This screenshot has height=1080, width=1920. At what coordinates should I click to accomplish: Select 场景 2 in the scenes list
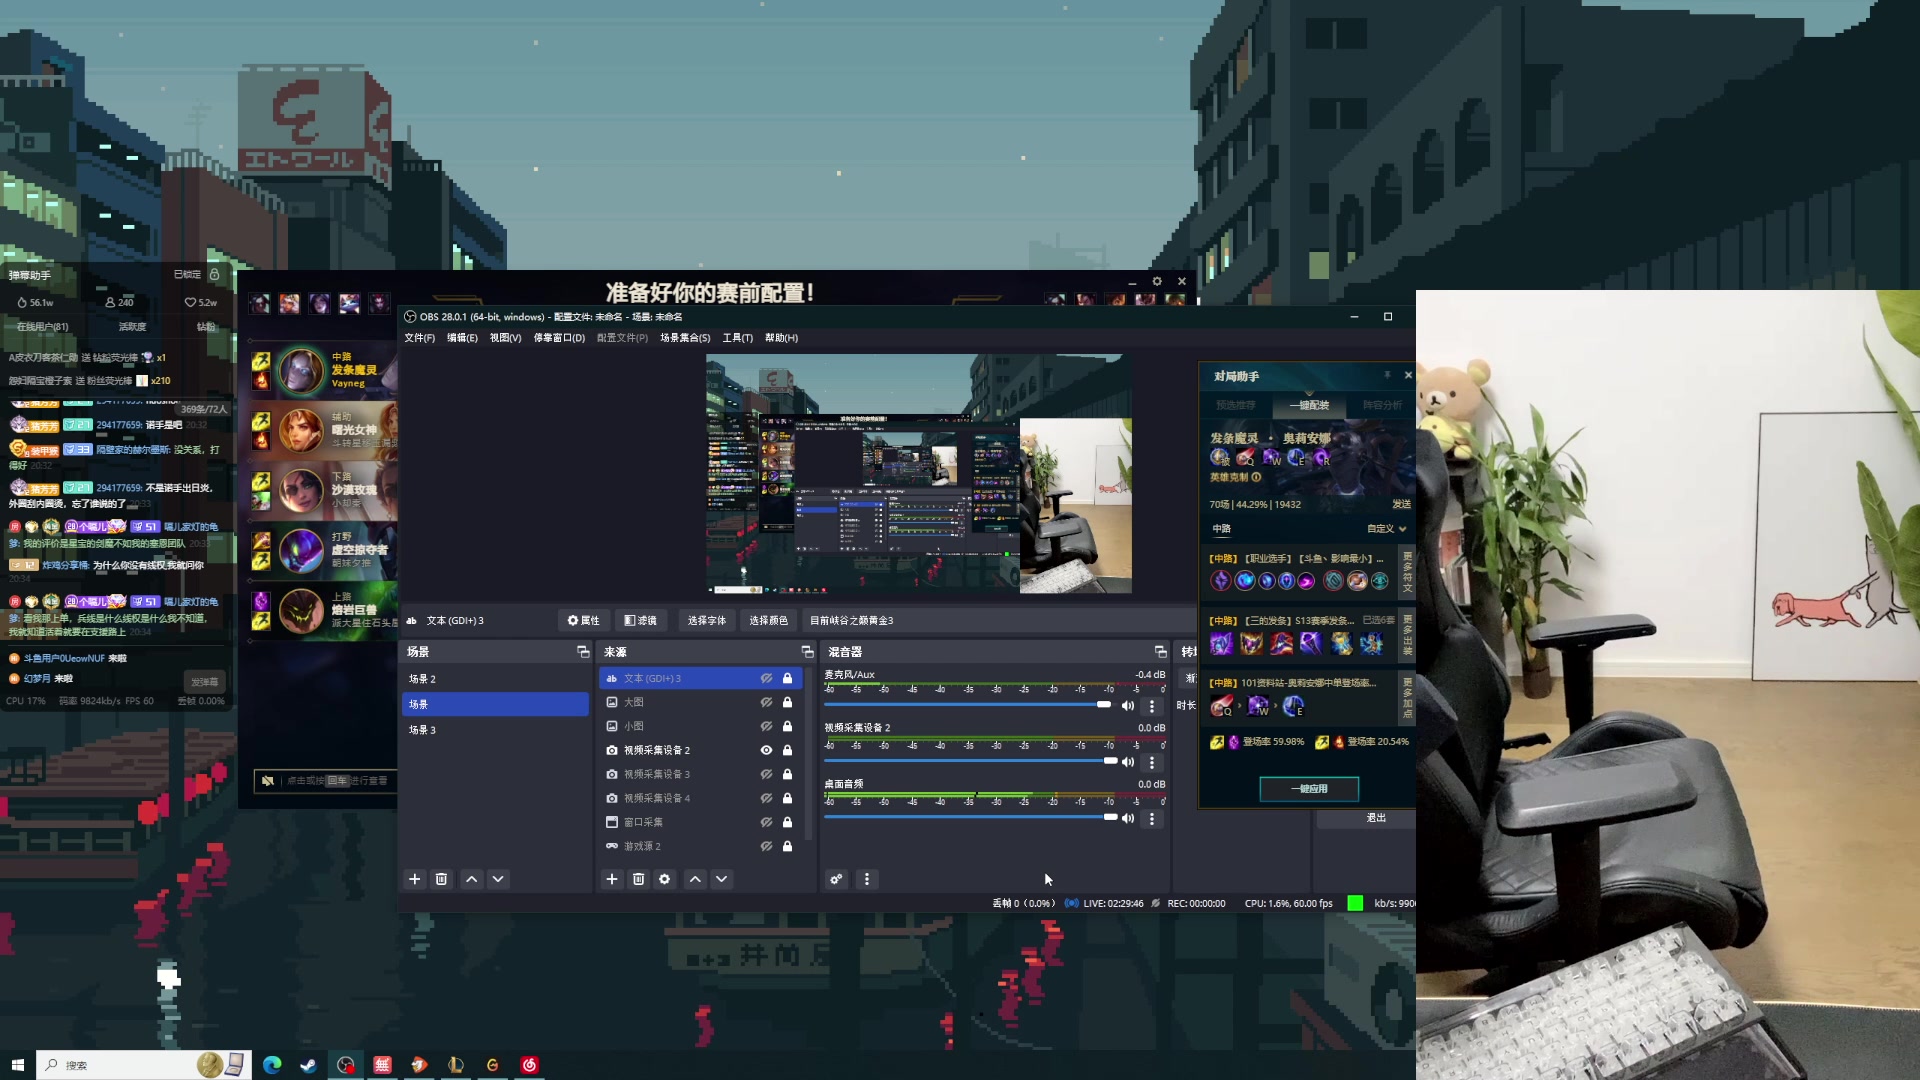pyautogui.click(x=495, y=679)
